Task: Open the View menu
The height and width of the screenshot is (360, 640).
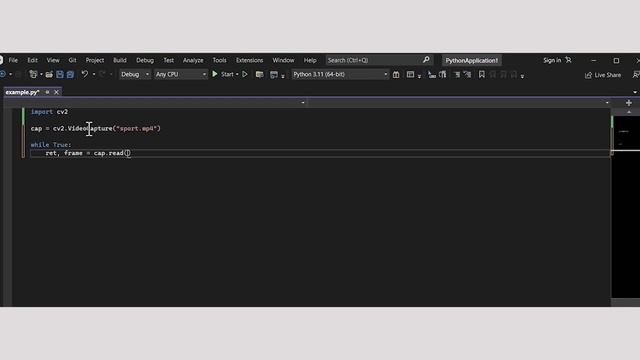Action: click(x=53, y=60)
